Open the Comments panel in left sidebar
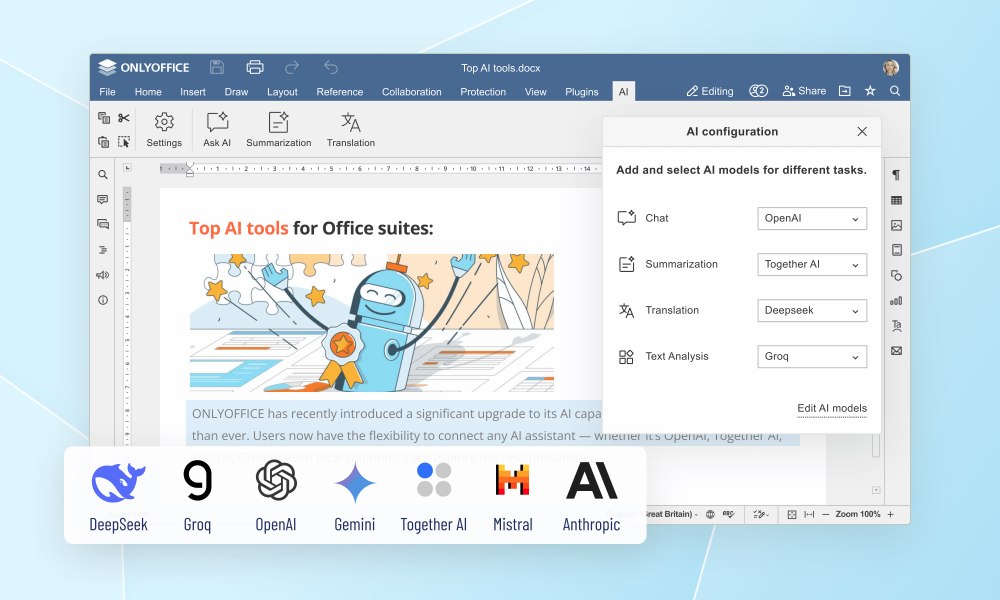This screenshot has width=1000, height=600. coord(103,224)
